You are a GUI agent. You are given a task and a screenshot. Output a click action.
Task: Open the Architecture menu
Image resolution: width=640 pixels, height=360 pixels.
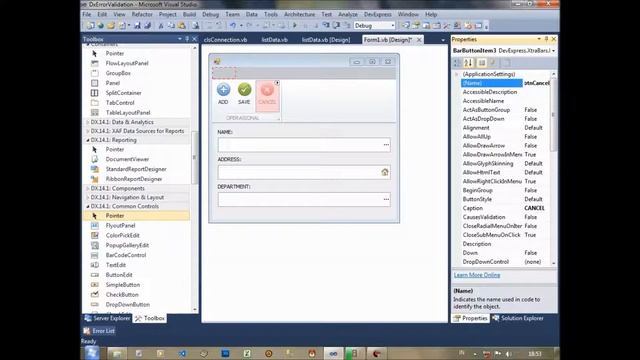[300, 14]
